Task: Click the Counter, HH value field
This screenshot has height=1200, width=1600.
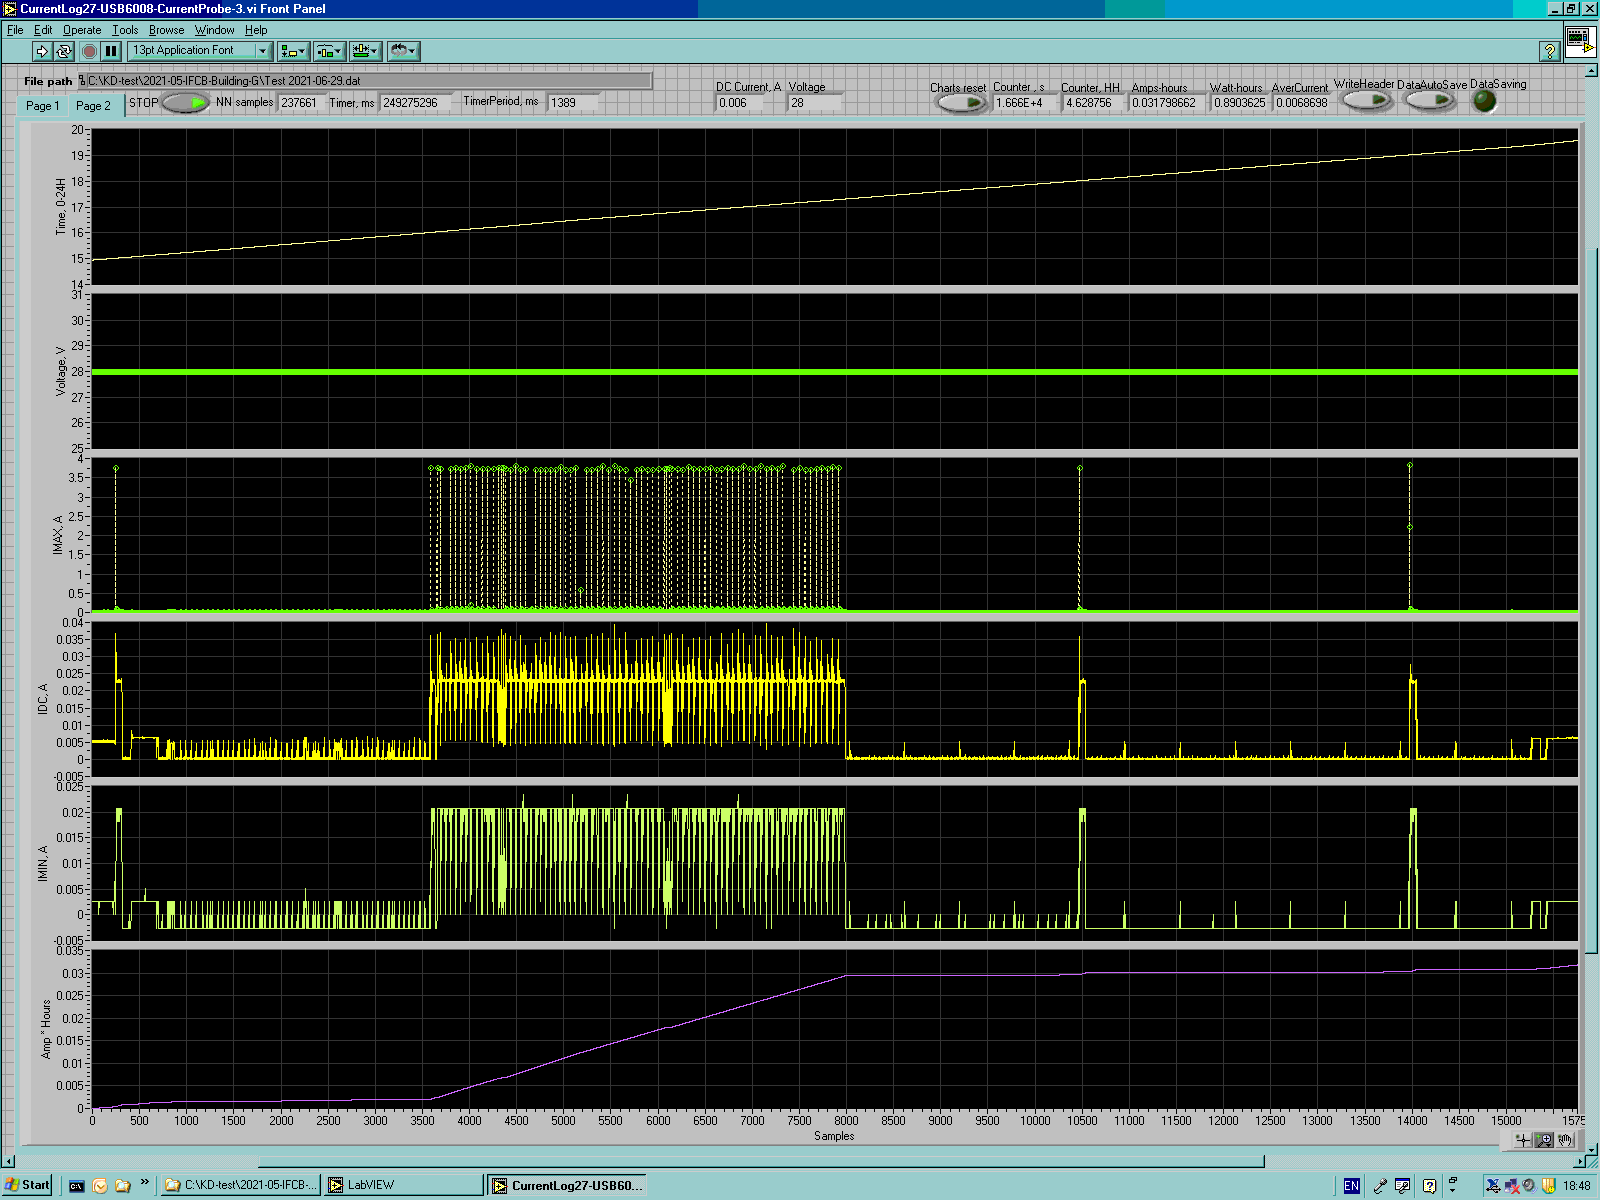Action: (1094, 102)
